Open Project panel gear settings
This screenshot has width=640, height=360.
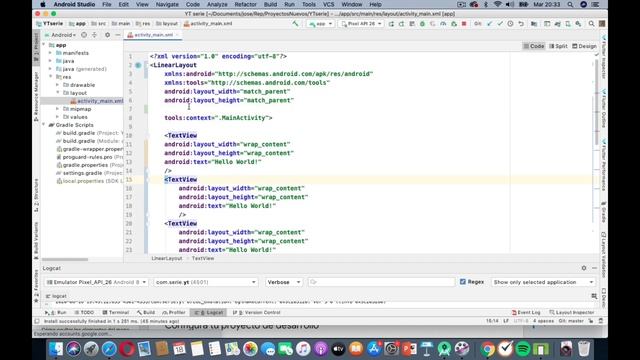tap(107, 35)
